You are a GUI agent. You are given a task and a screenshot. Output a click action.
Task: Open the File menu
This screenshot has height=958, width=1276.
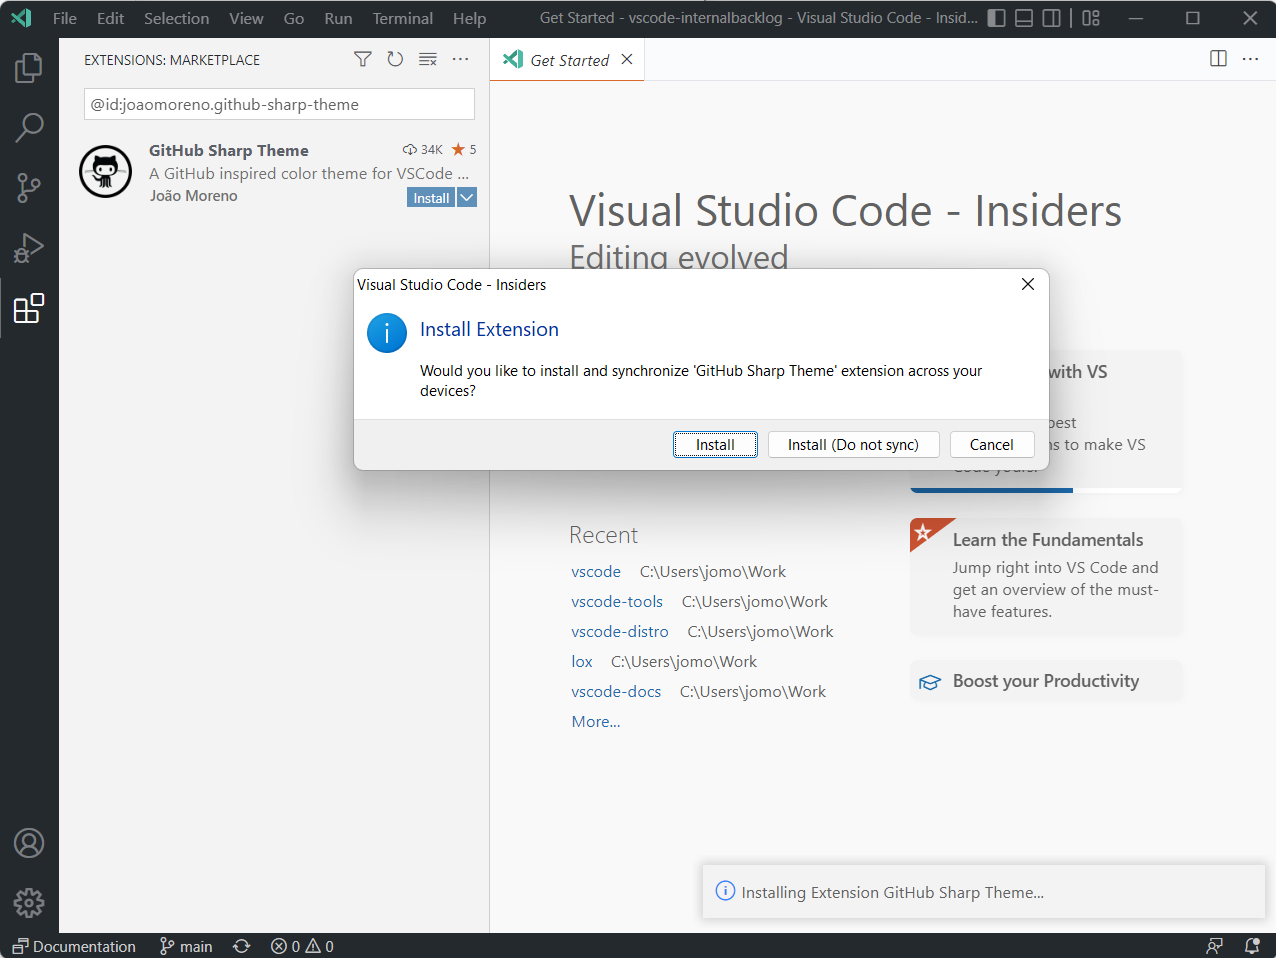coord(65,18)
